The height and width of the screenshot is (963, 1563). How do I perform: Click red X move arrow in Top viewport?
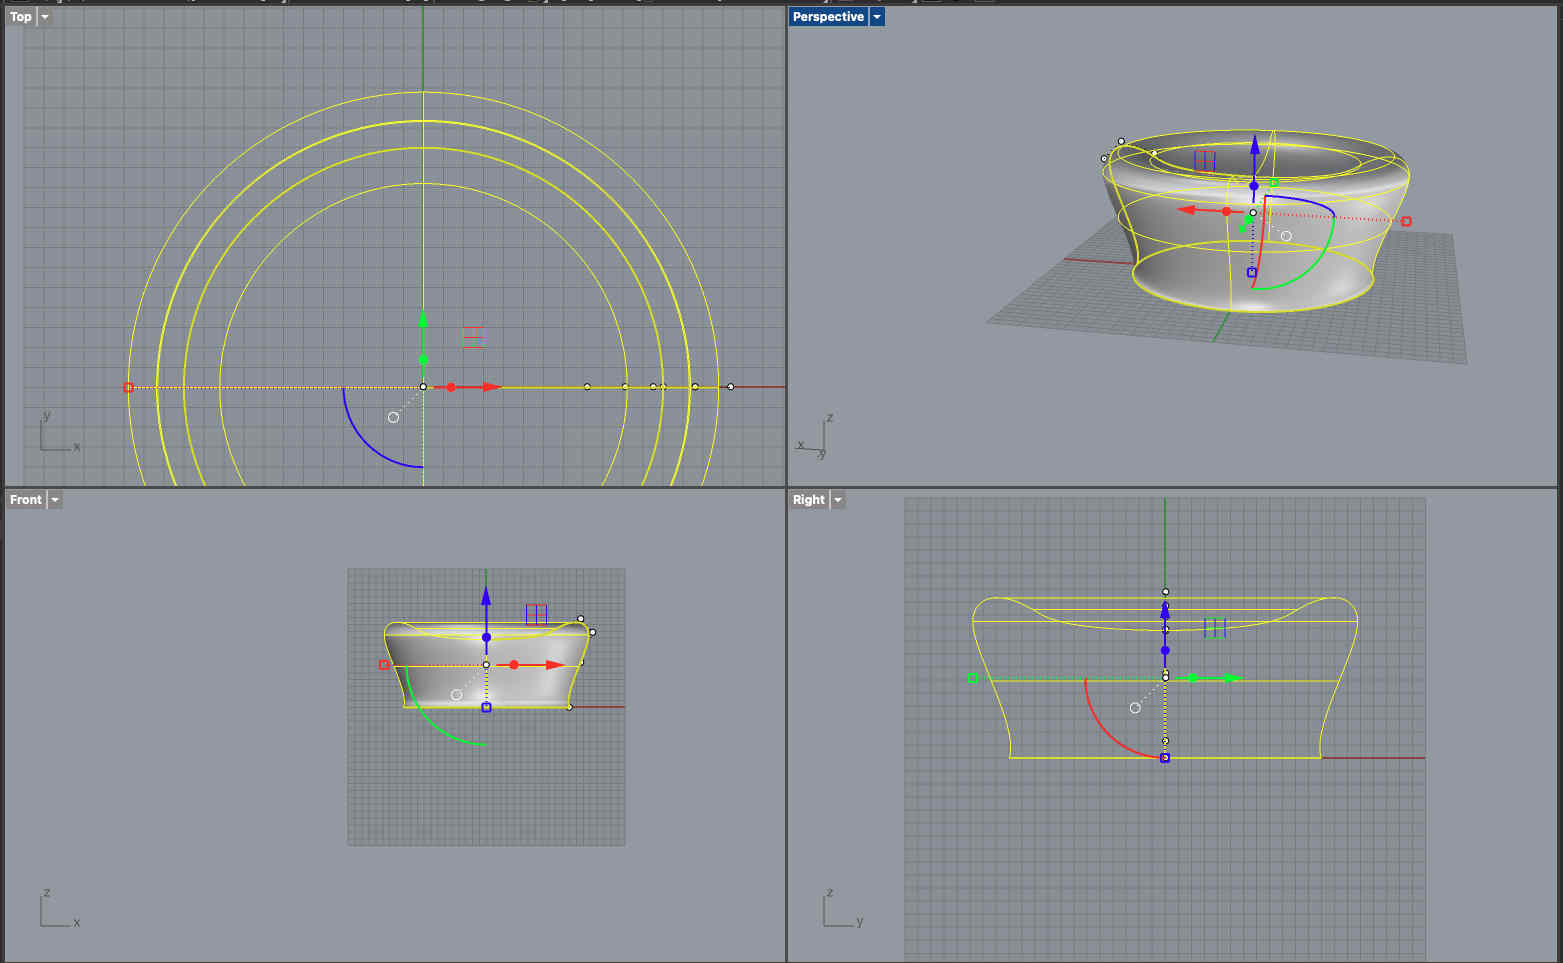tap(491, 387)
